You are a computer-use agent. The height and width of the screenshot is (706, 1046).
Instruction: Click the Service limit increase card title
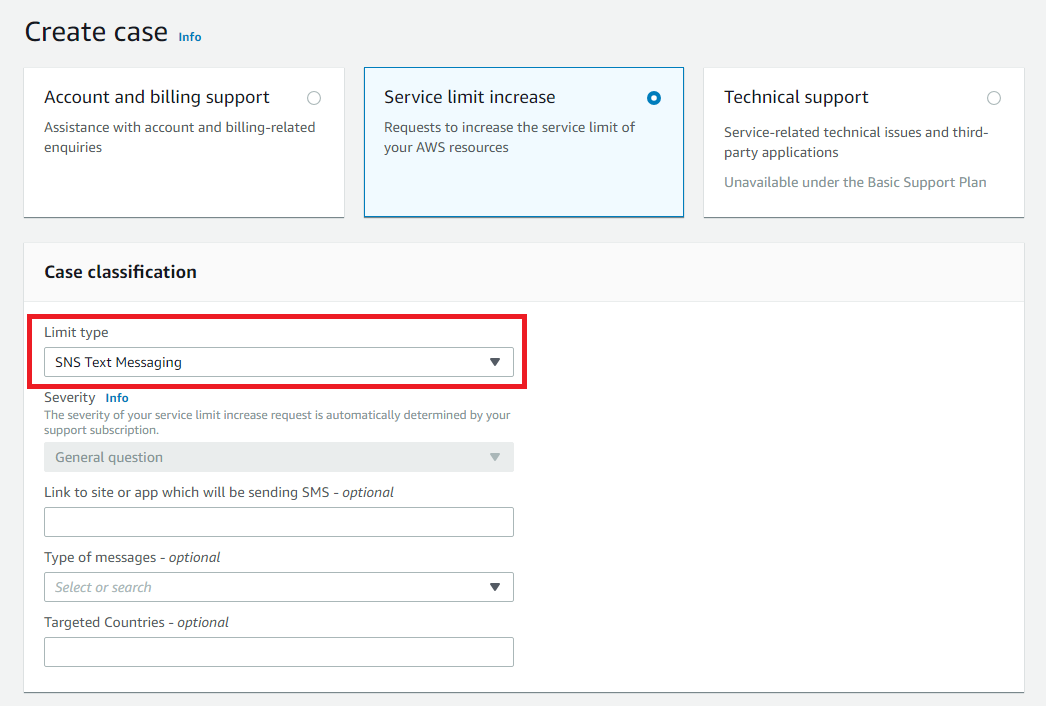pos(470,97)
